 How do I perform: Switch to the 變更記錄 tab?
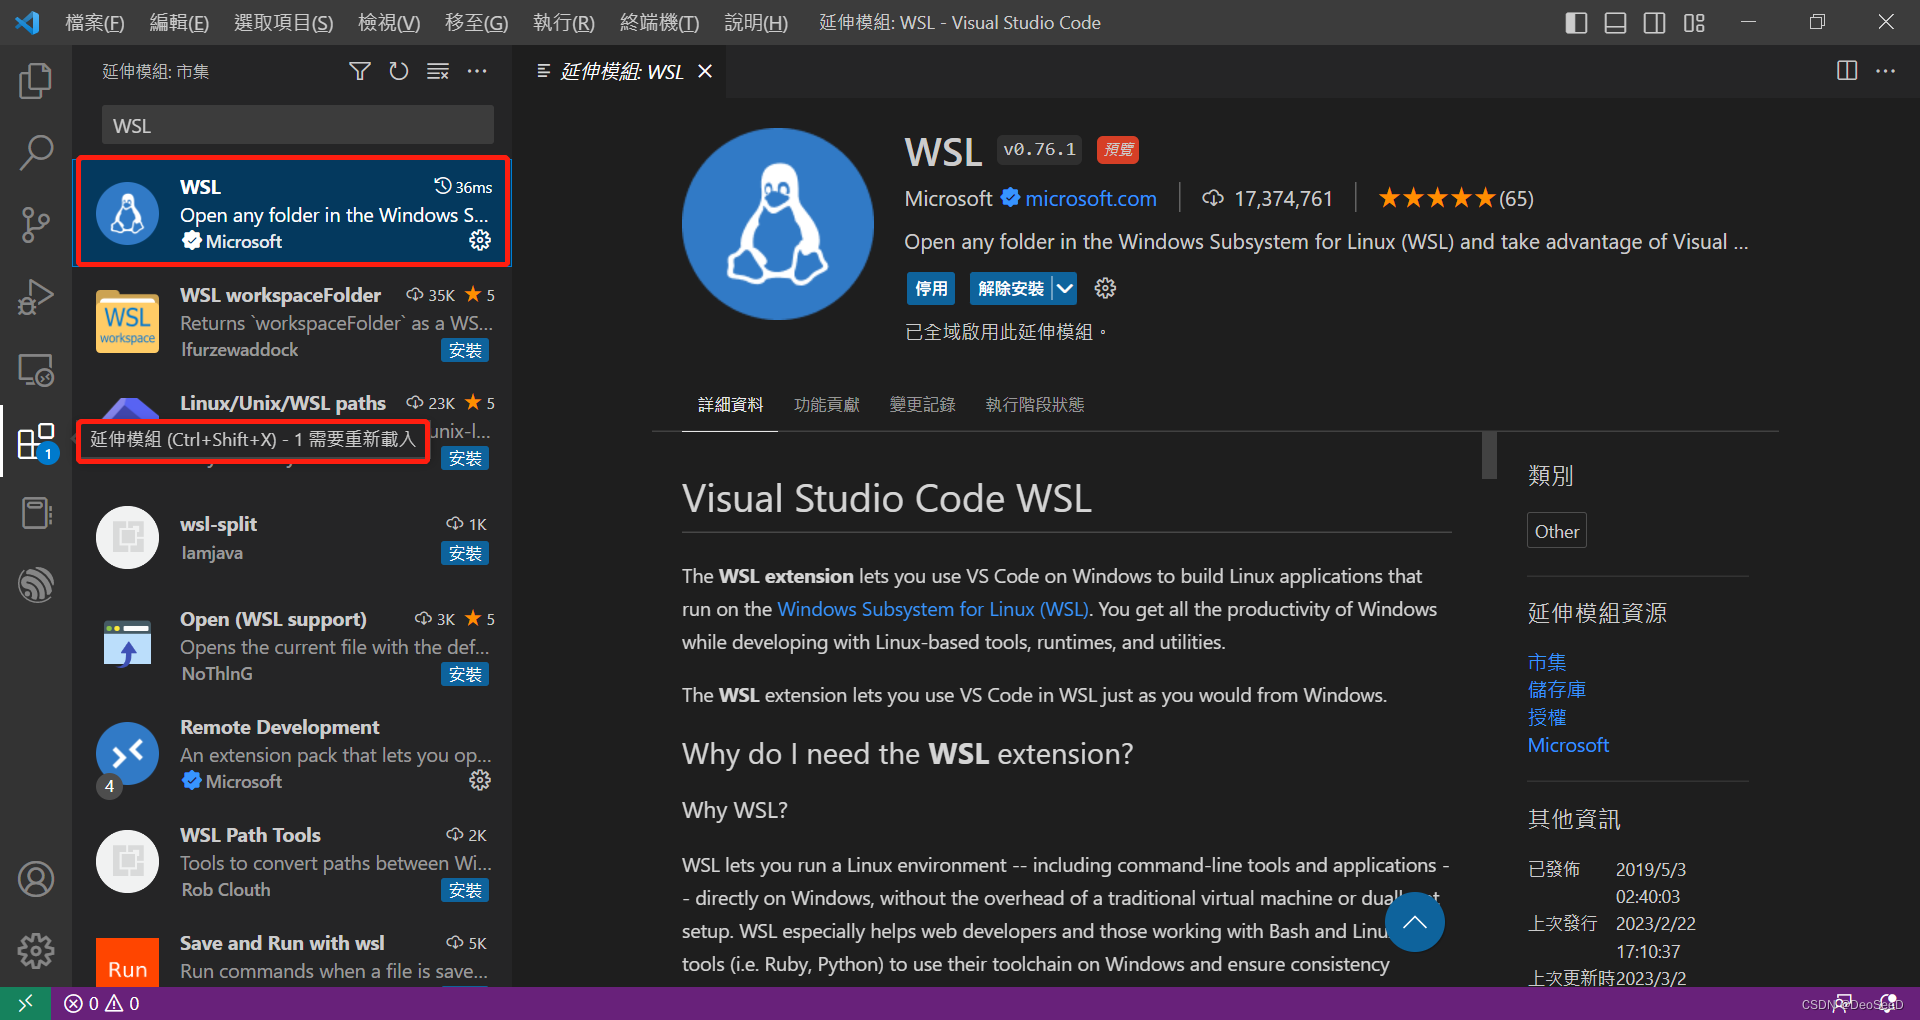[922, 404]
